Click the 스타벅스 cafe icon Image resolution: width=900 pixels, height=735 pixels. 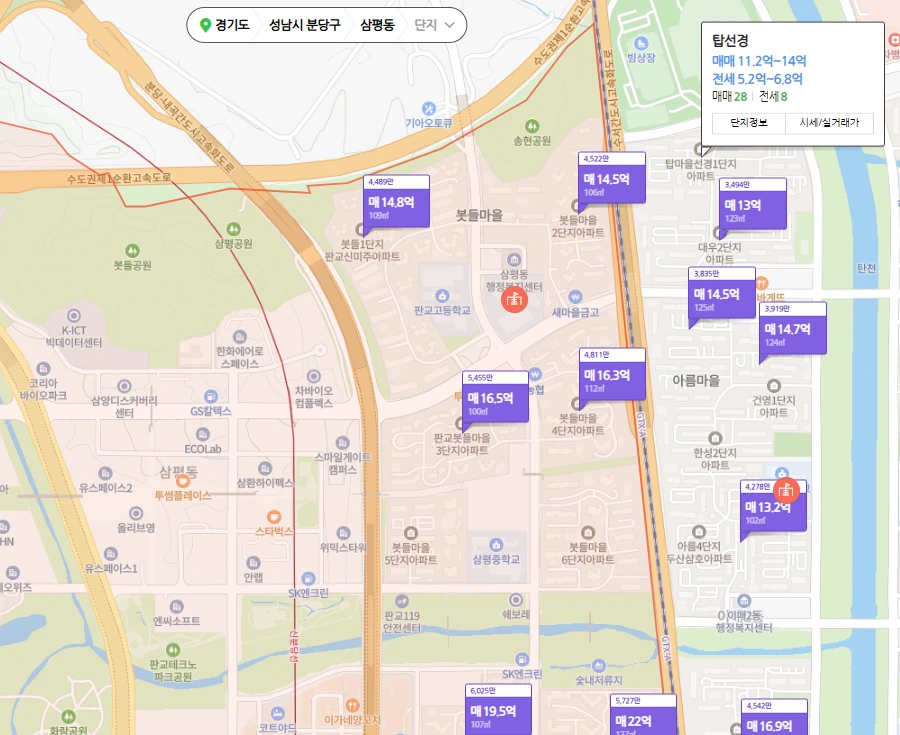pos(274,516)
